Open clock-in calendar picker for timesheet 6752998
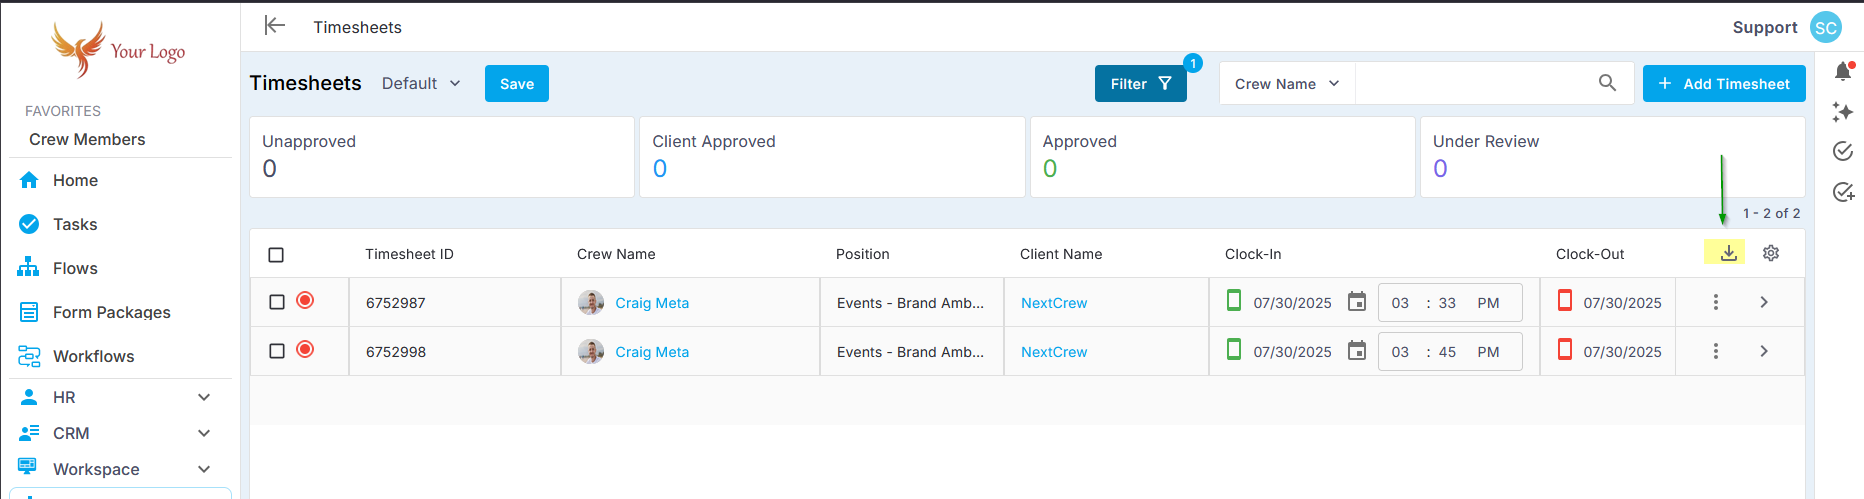The height and width of the screenshot is (499, 1864). coord(1356,351)
